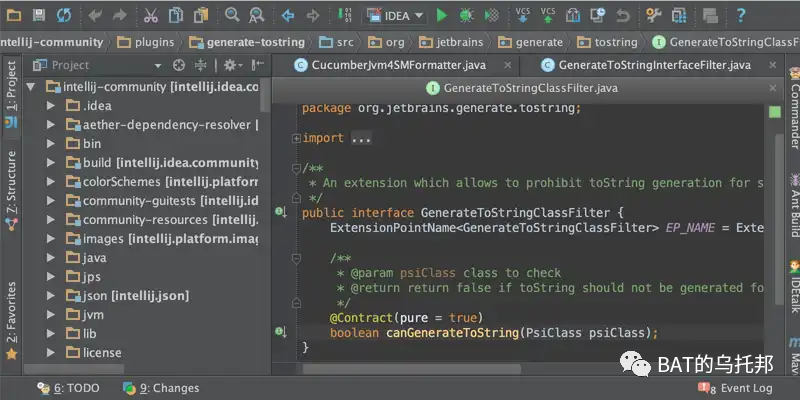Open Help question mark icon
The height and width of the screenshot is (400, 800).
pos(741,15)
